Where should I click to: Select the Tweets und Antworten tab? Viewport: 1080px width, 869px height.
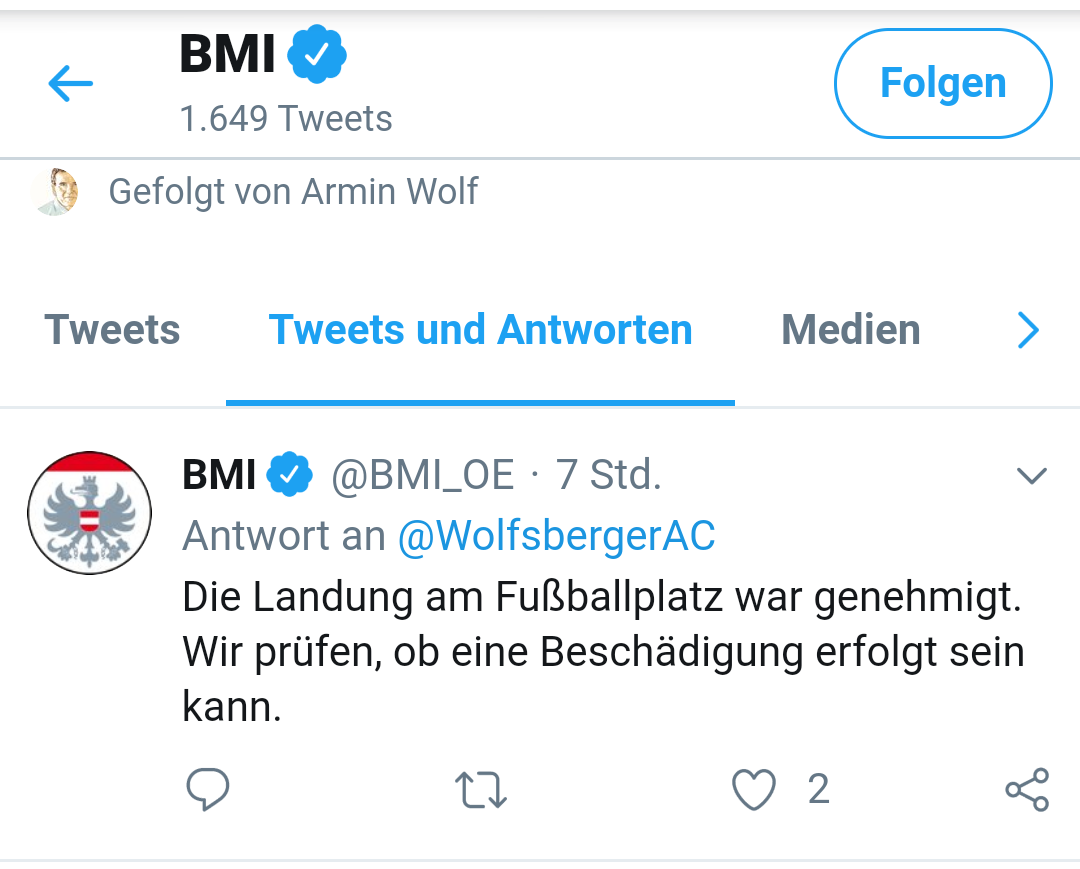[x=480, y=329]
